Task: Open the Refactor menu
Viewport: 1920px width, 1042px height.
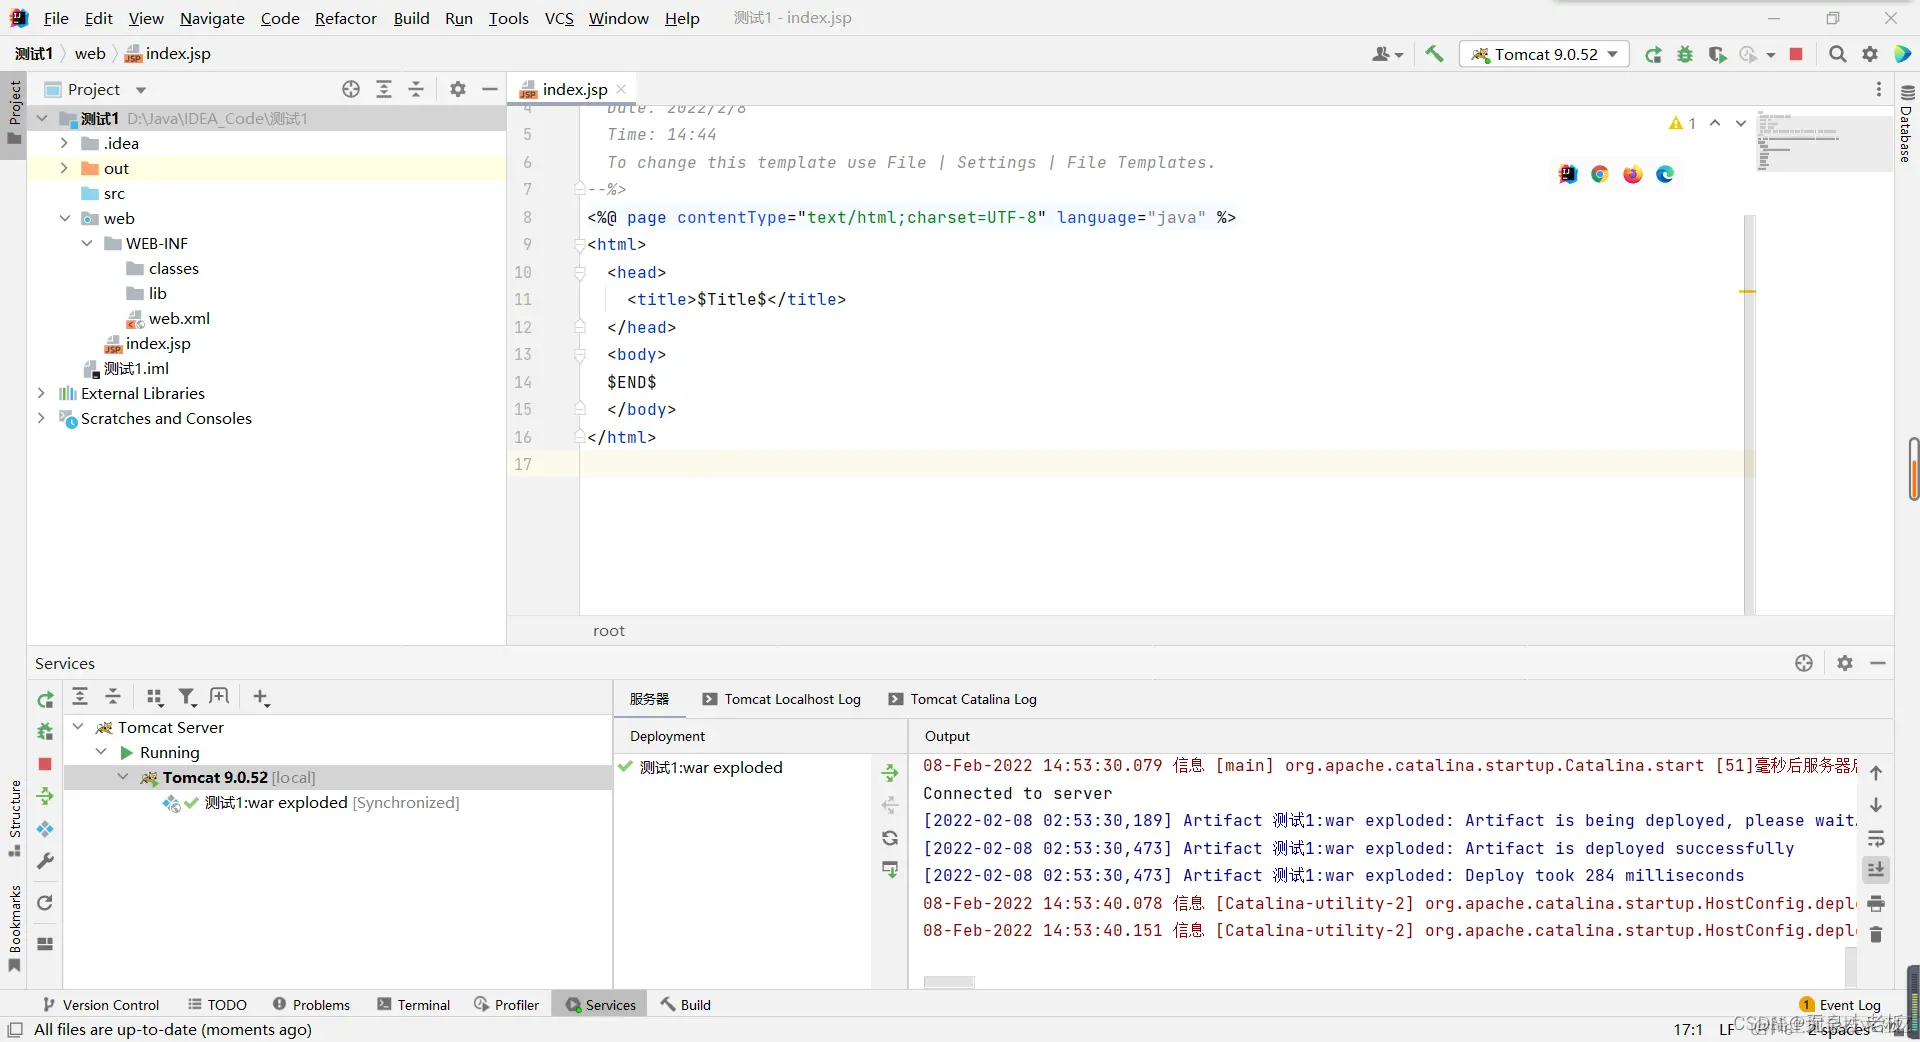Action: (x=346, y=18)
